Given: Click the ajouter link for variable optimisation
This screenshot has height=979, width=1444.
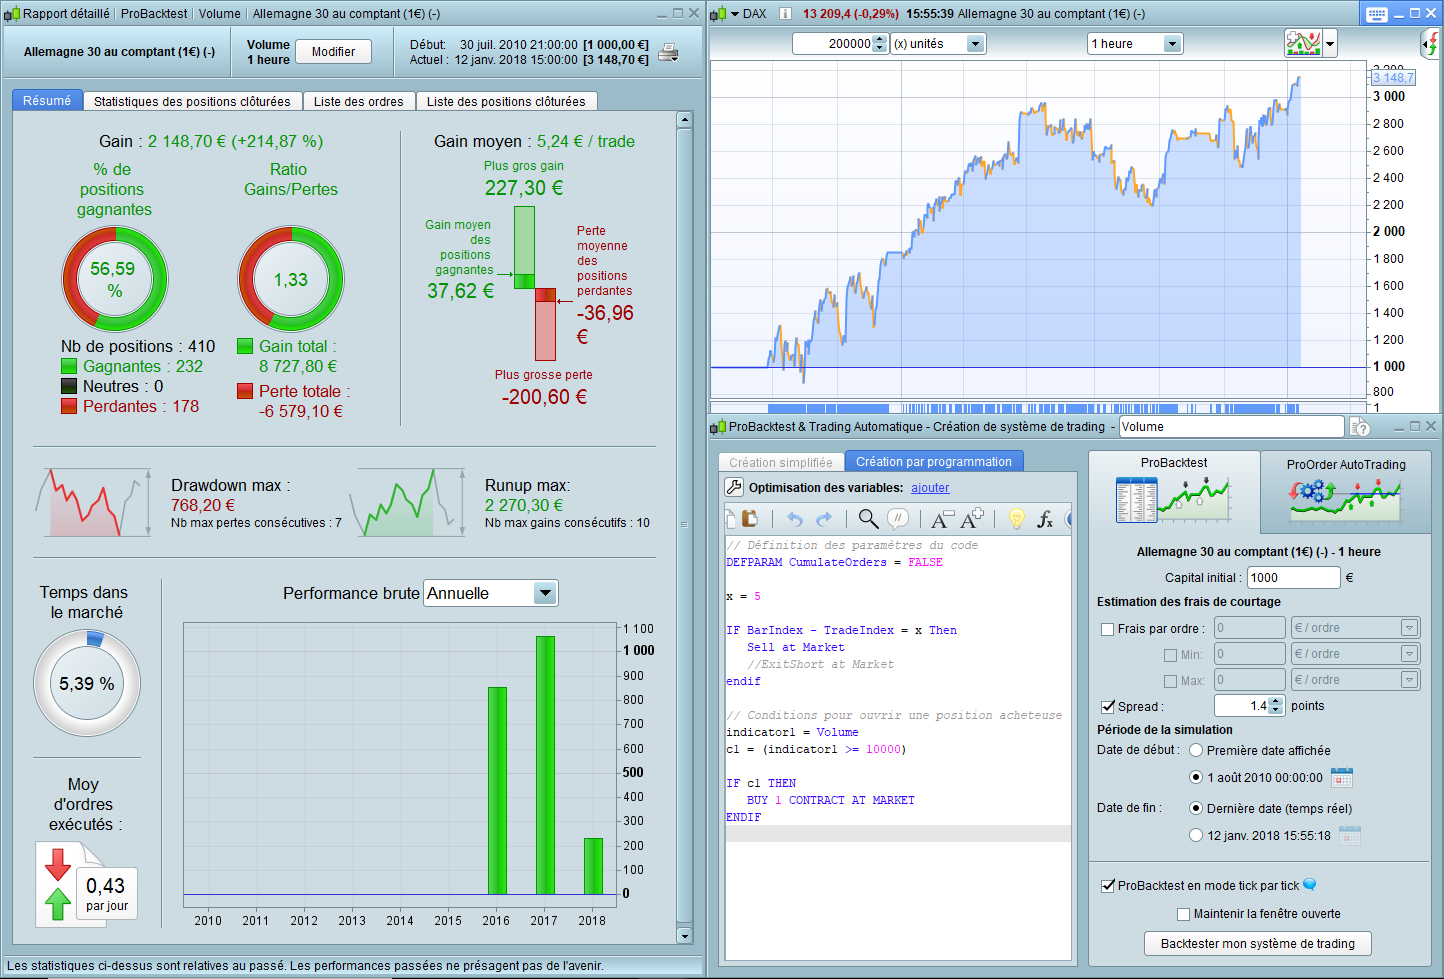Looking at the screenshot, I should (930, 488).
